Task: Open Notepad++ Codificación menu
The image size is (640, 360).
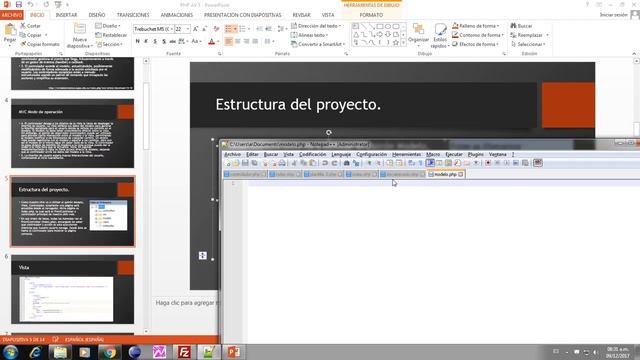Action: (312, 155)
